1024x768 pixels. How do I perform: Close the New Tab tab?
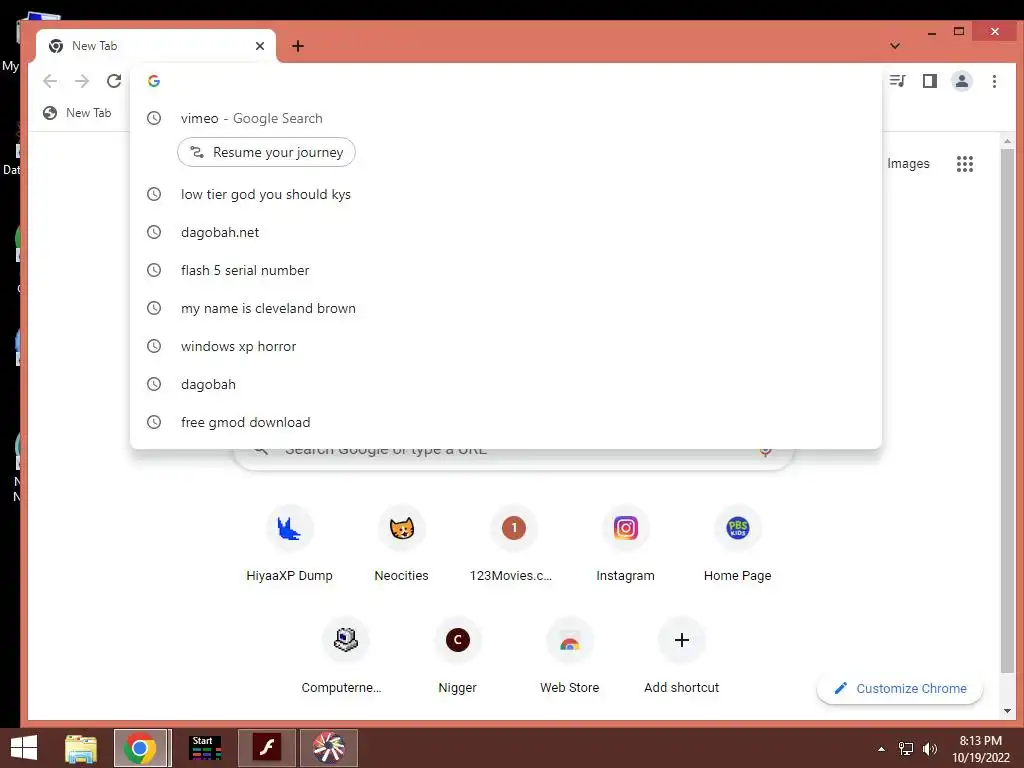[260, 46]
